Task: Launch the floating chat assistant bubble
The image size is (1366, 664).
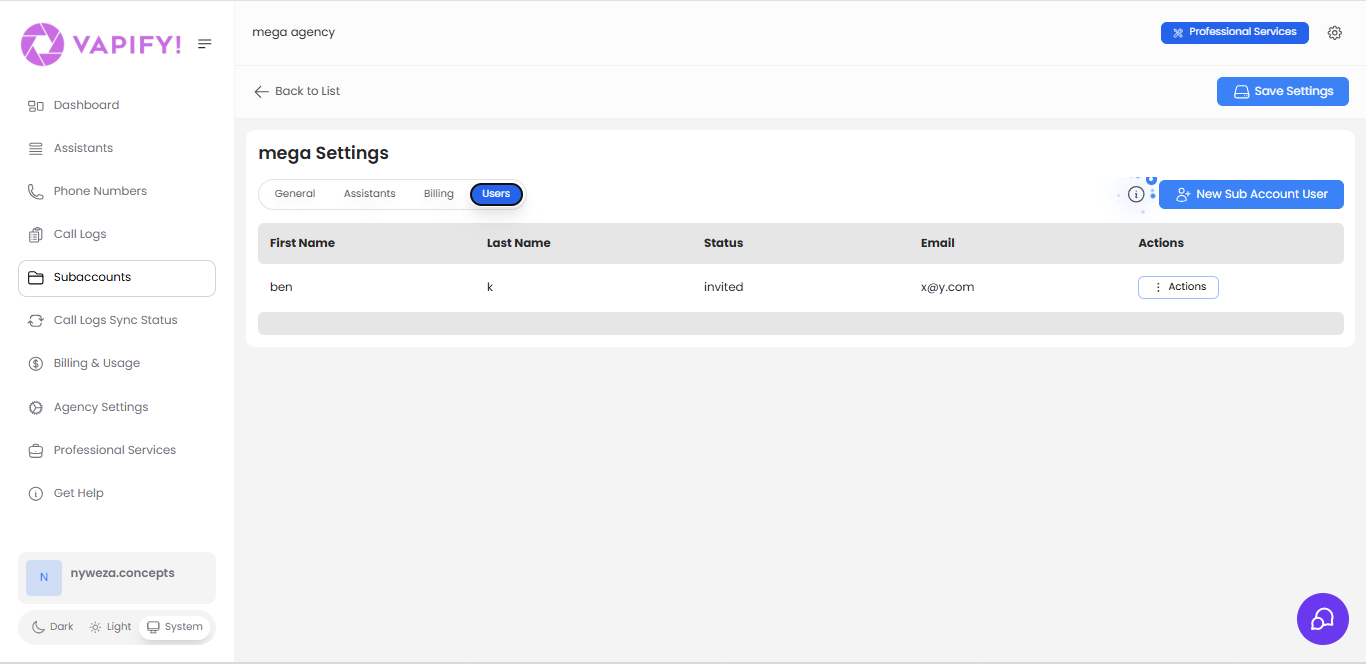Action: click(1322, 619)
